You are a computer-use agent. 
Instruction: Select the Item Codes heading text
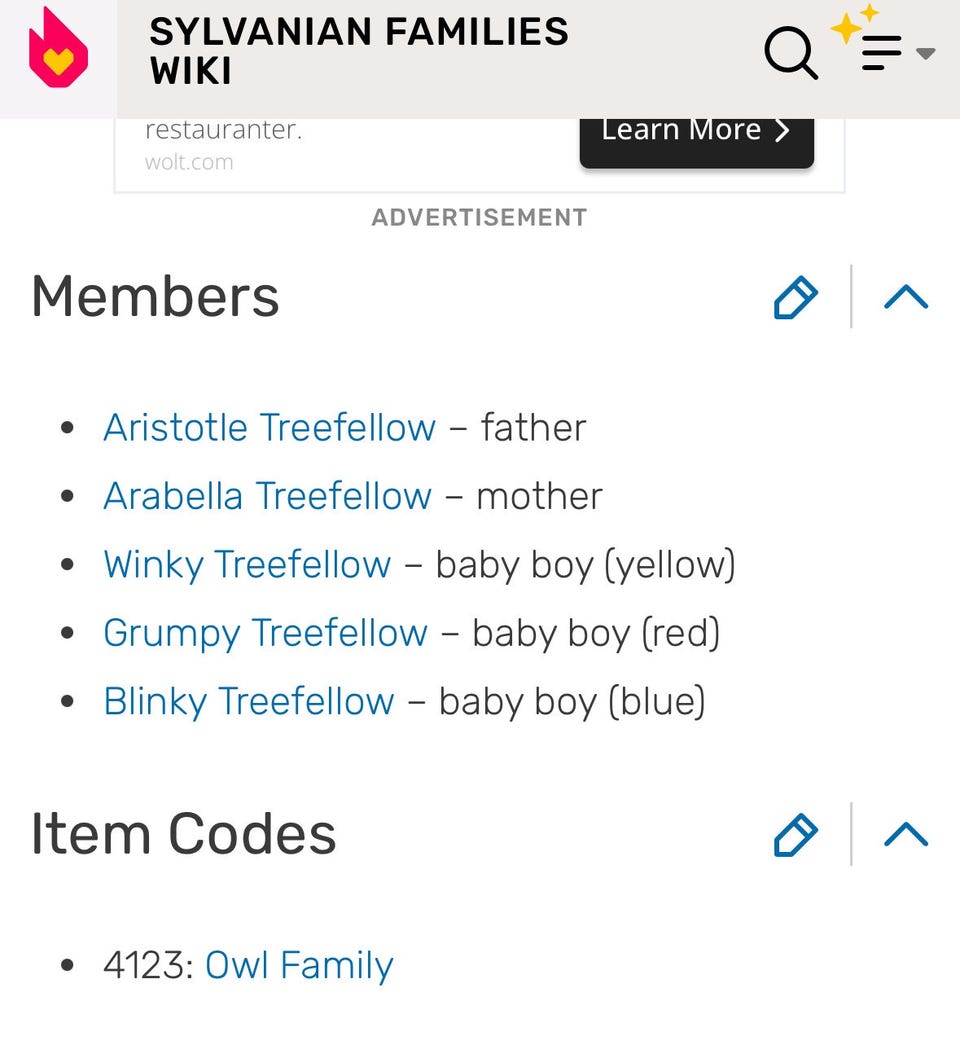tap(183, 834)
